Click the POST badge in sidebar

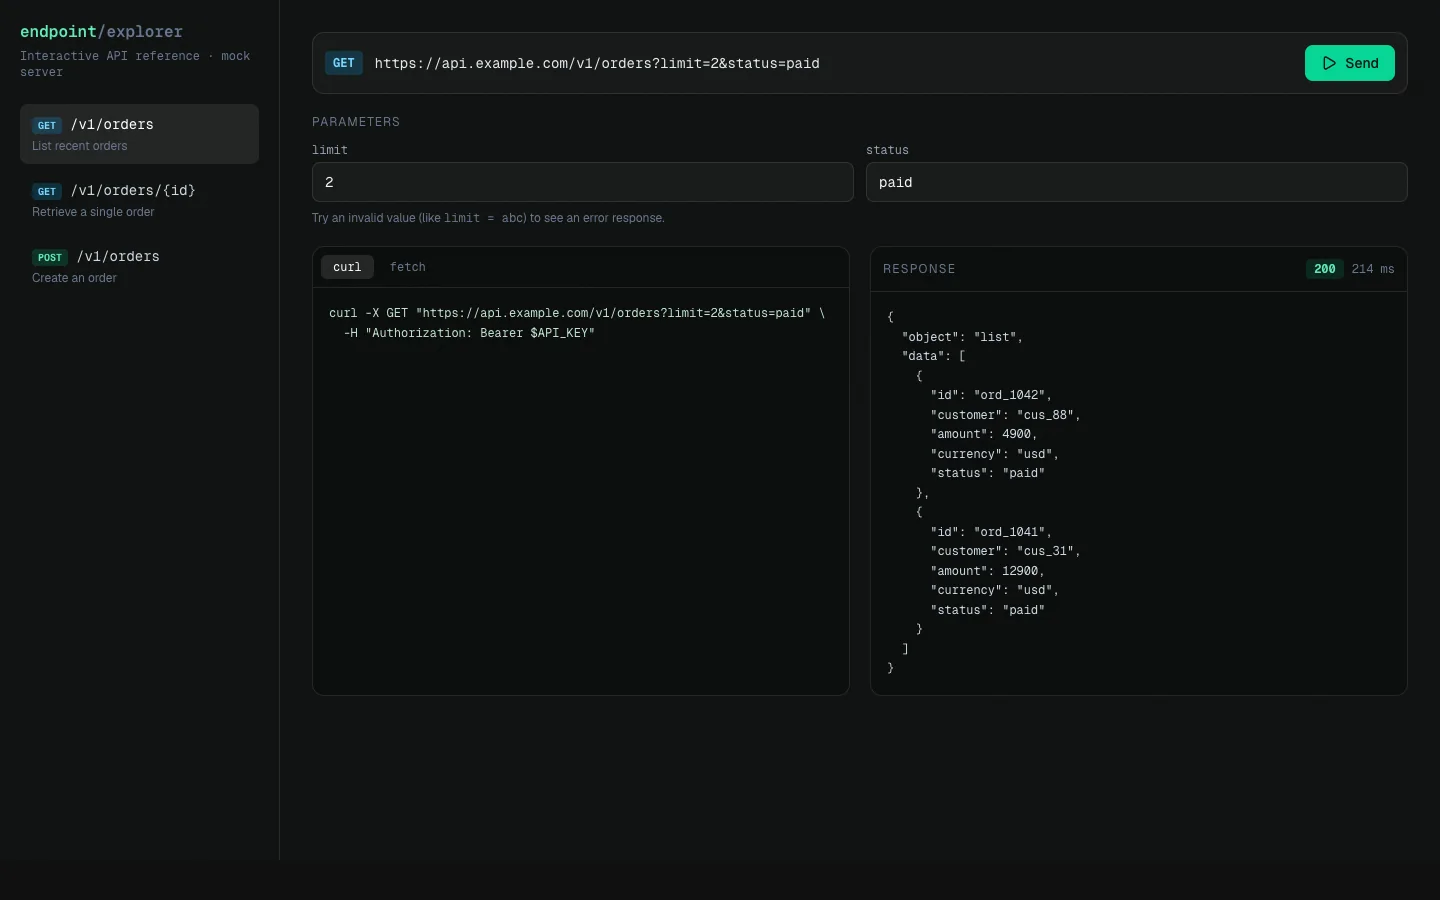50,257
